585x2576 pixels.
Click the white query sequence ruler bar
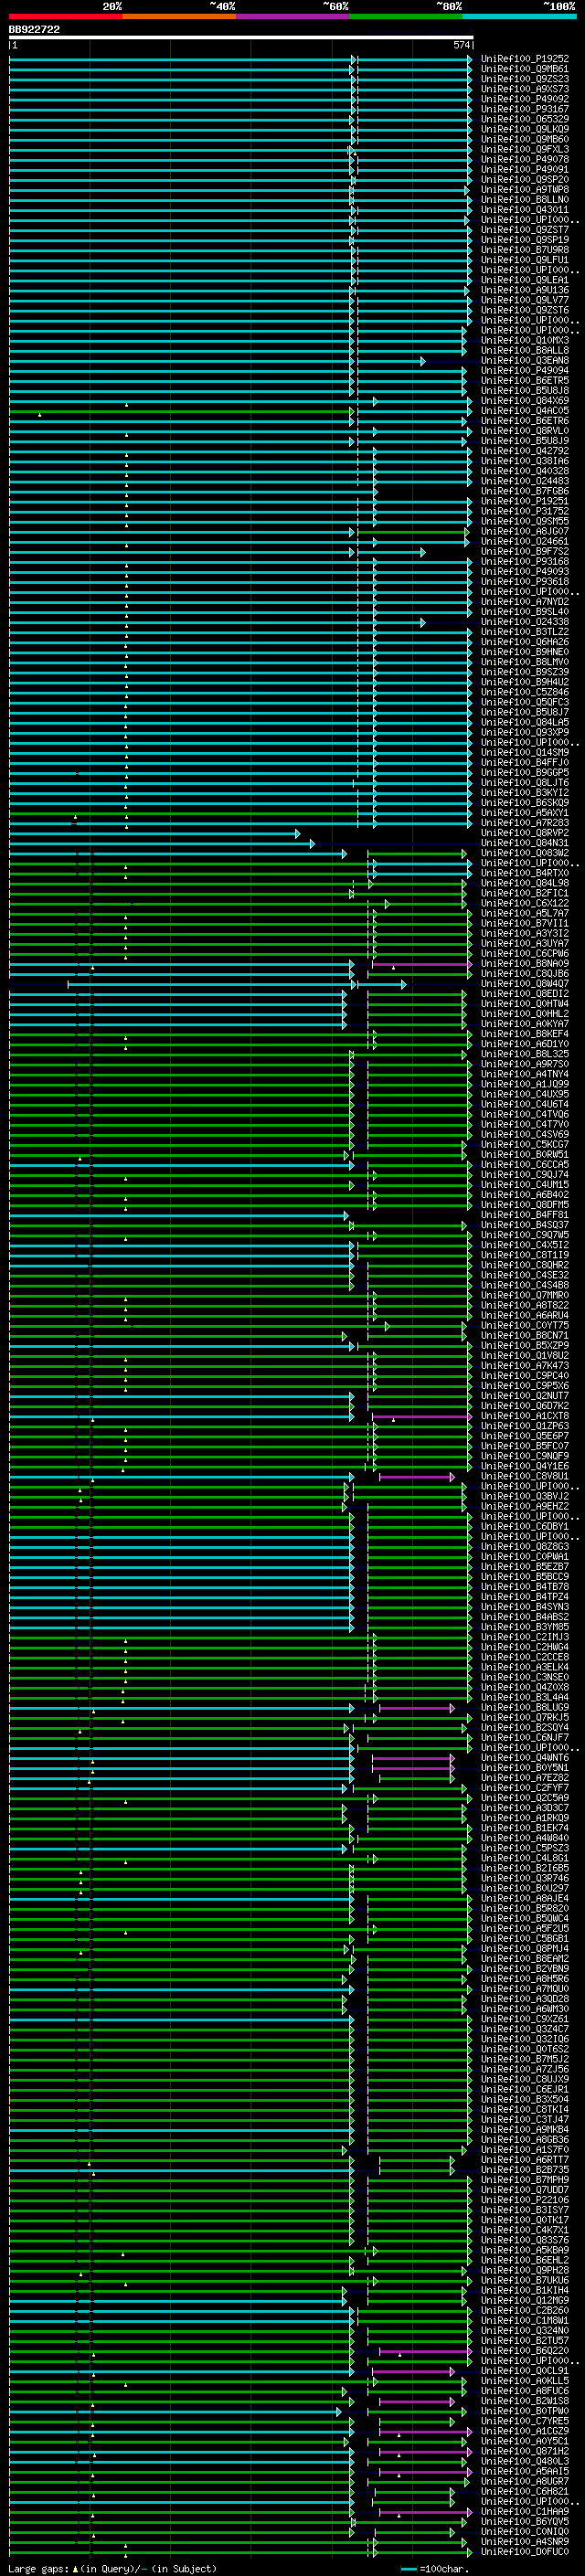click(241, 37)
